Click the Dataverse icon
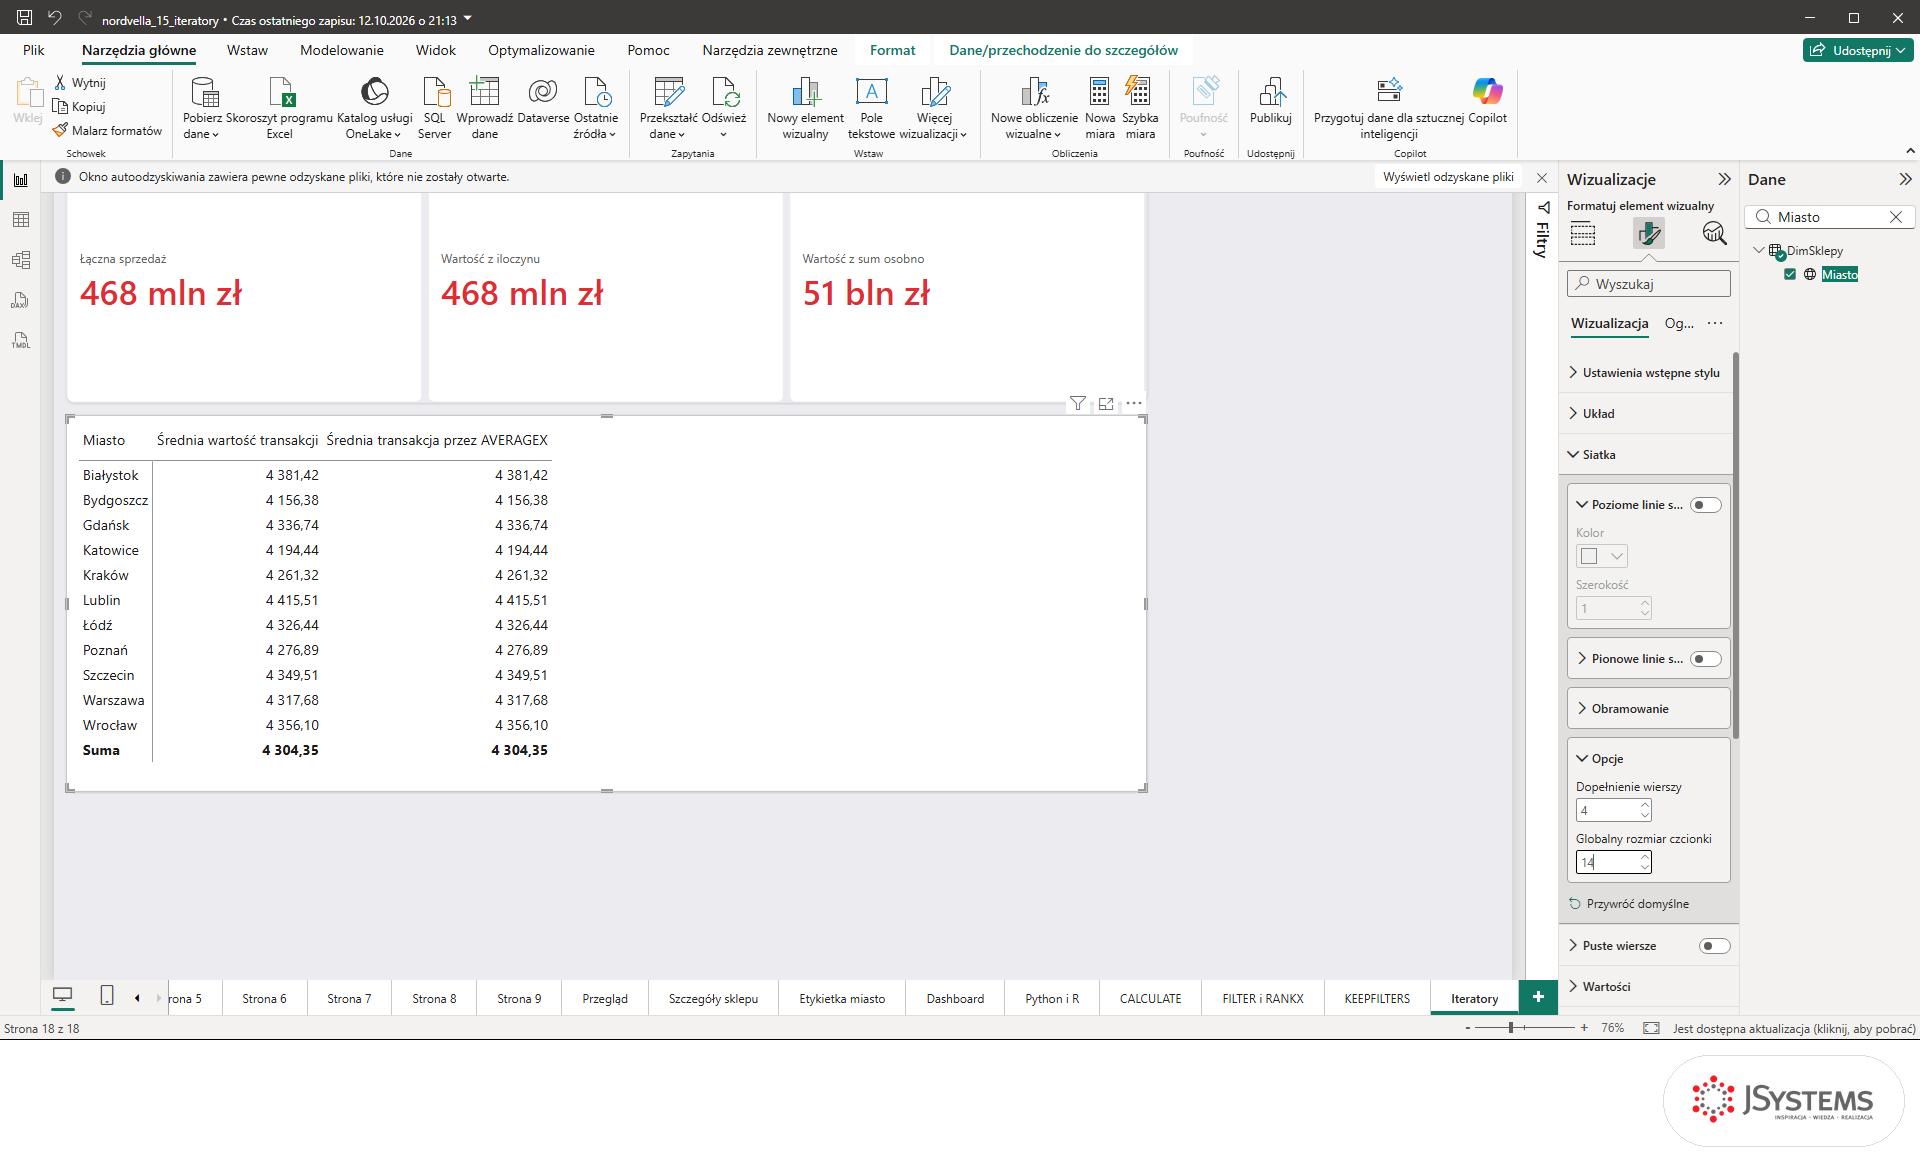This screenshot has height=1162, width=1920. [543, 92]
